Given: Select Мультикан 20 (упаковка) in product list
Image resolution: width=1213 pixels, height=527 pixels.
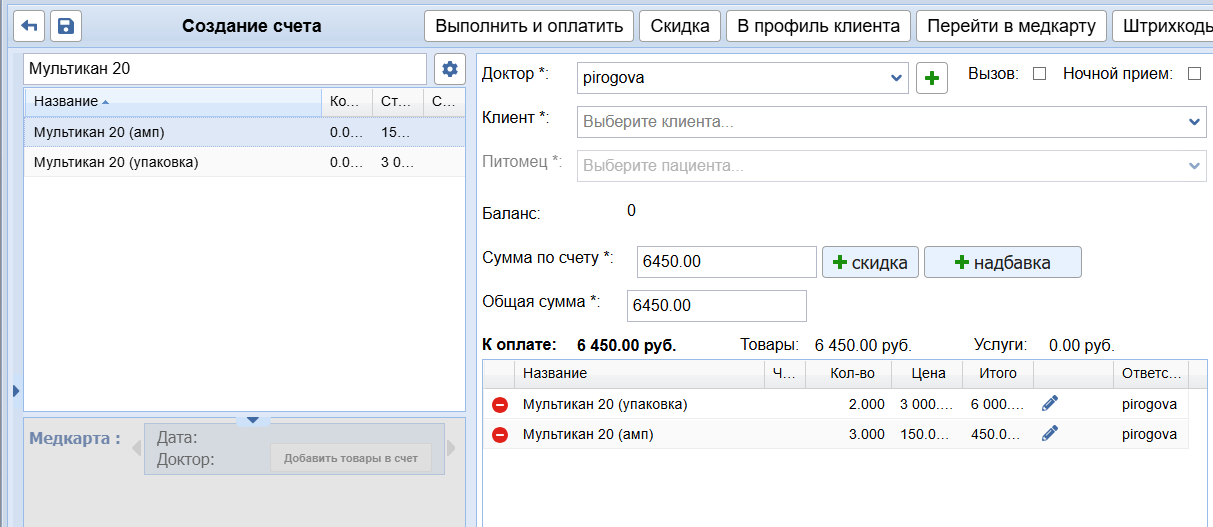Looking at the screenshot, I should [x=116, y=162].
